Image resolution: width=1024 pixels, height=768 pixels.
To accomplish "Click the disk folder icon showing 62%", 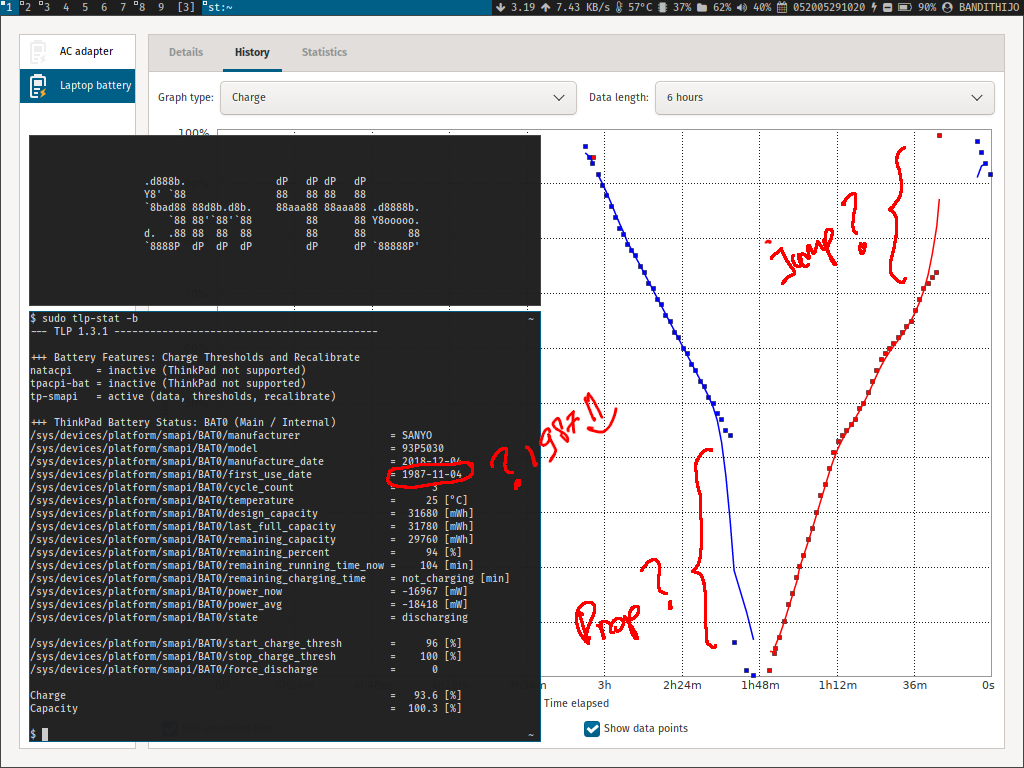I will (x=703, y=7).
